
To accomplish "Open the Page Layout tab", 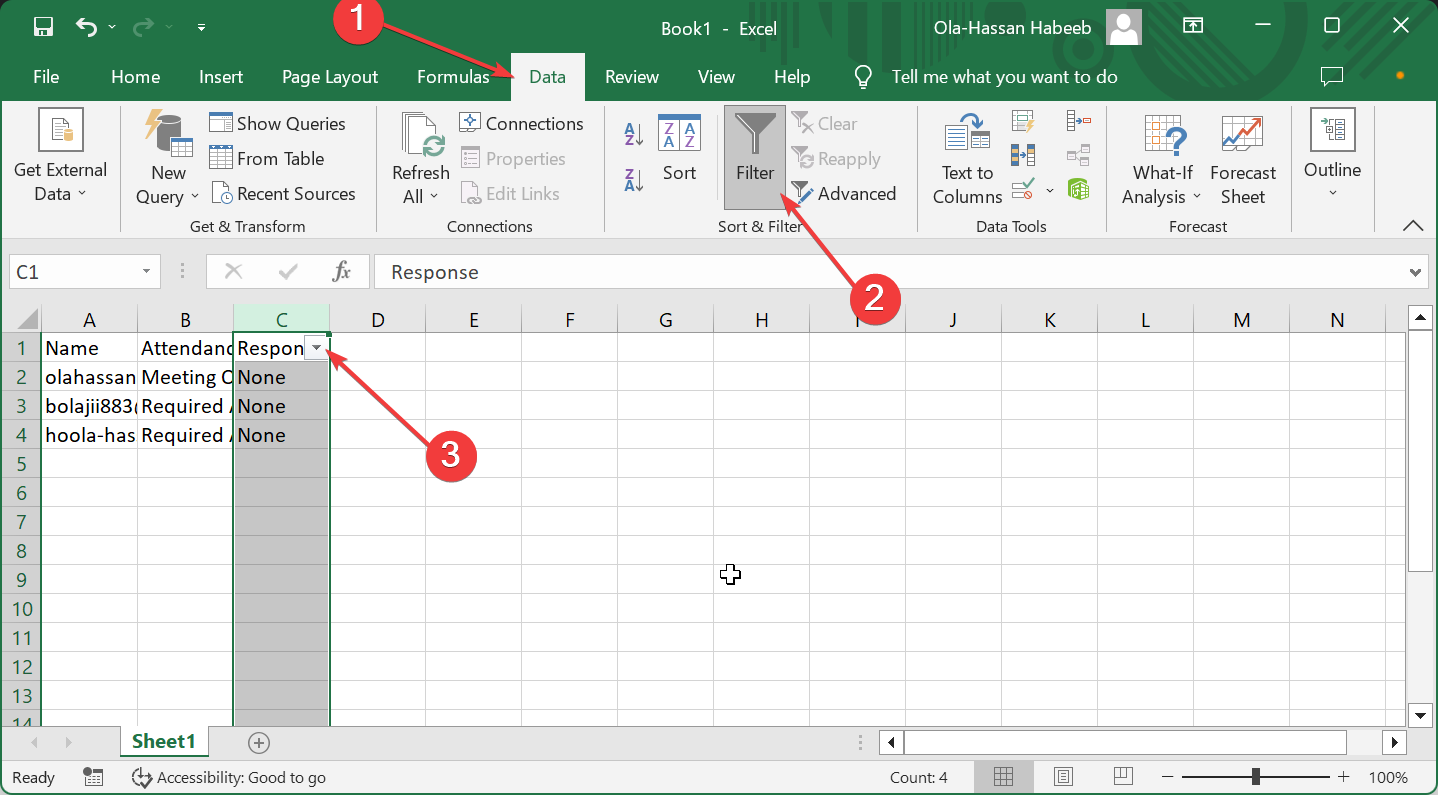I will pos(330,77).
